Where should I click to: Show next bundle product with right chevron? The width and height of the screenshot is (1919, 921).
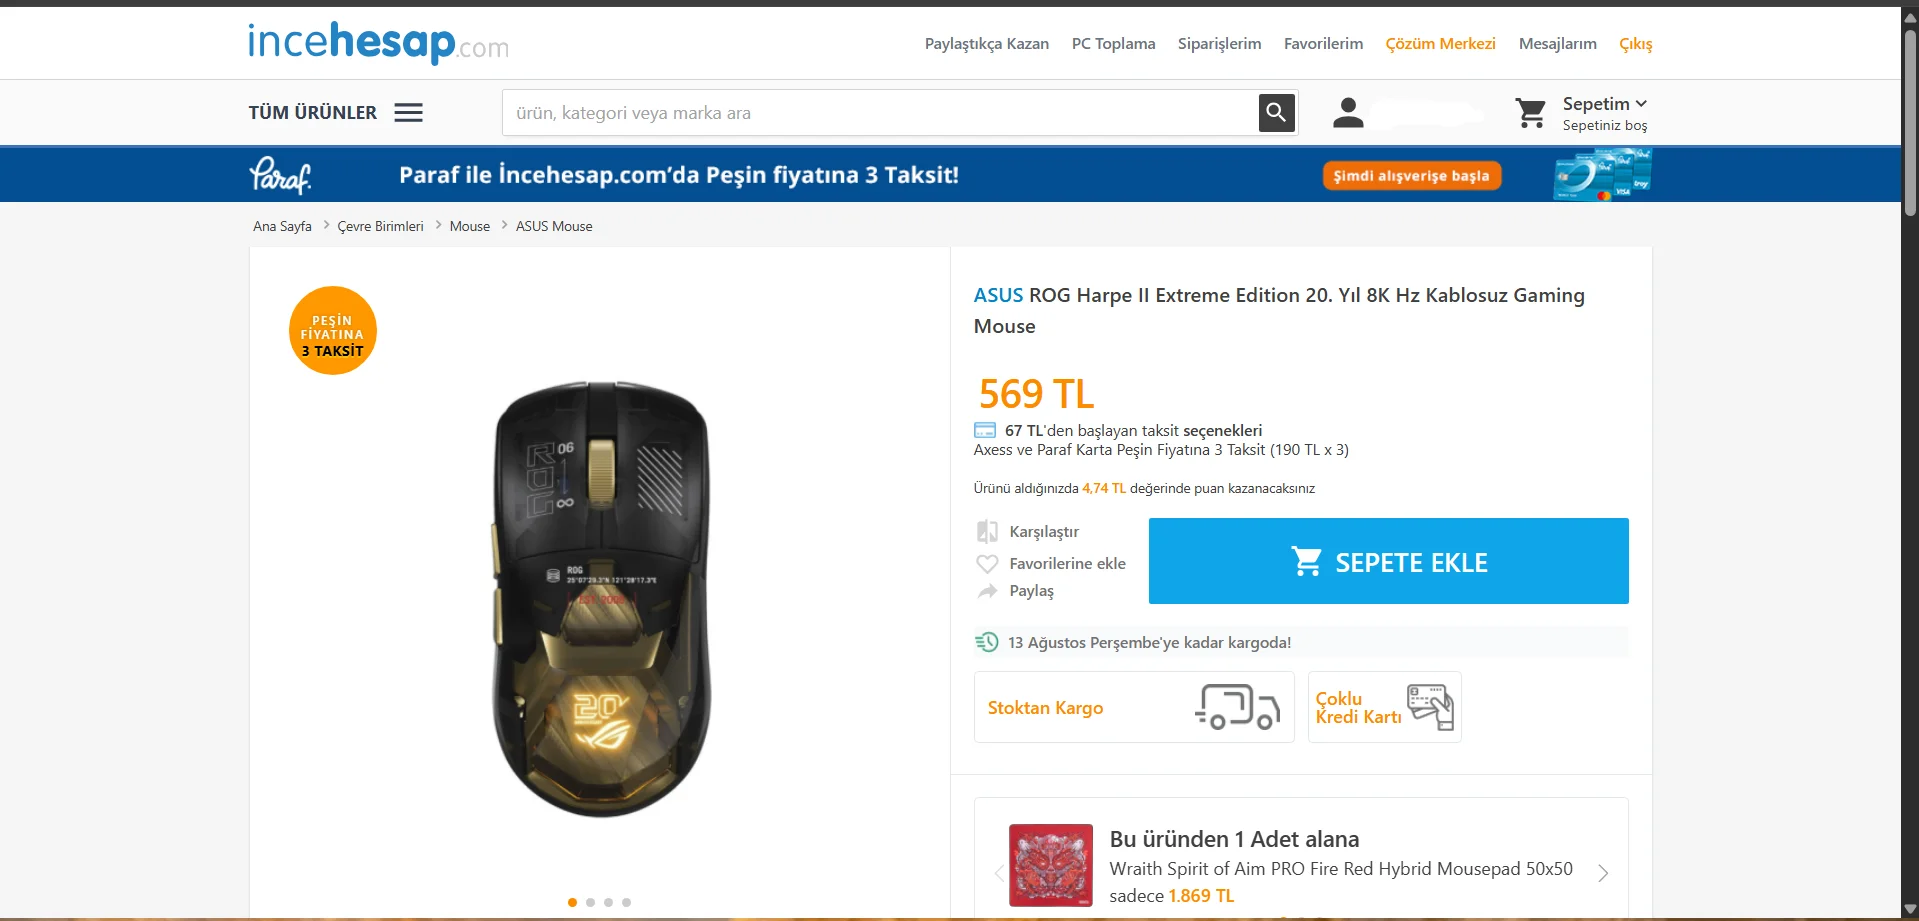[x=1603, y=873]
